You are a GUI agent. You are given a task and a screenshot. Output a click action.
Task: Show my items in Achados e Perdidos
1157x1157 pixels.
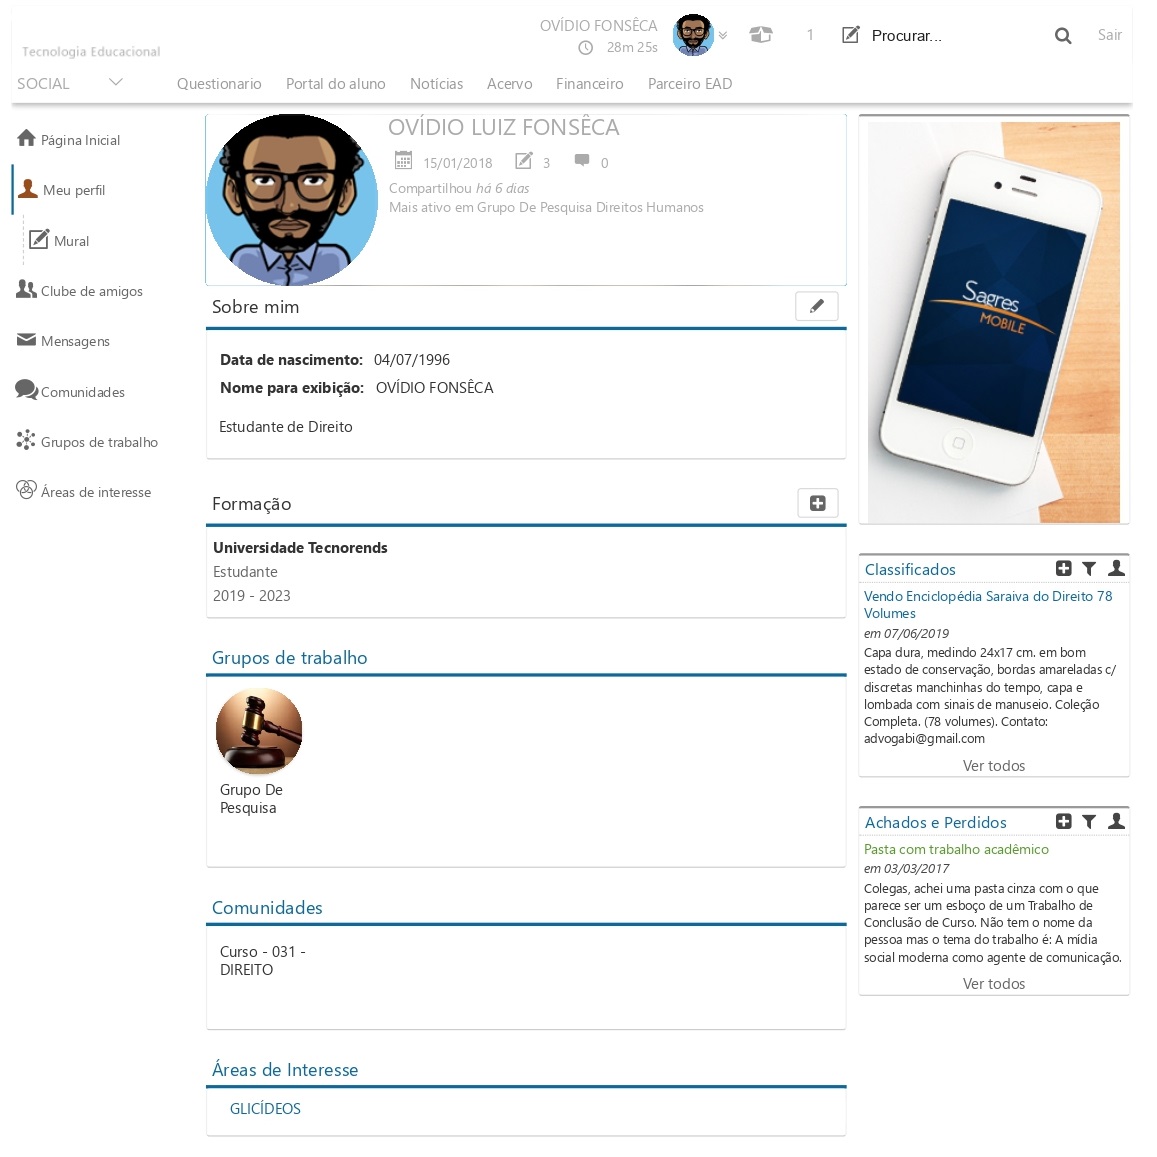1116,821
